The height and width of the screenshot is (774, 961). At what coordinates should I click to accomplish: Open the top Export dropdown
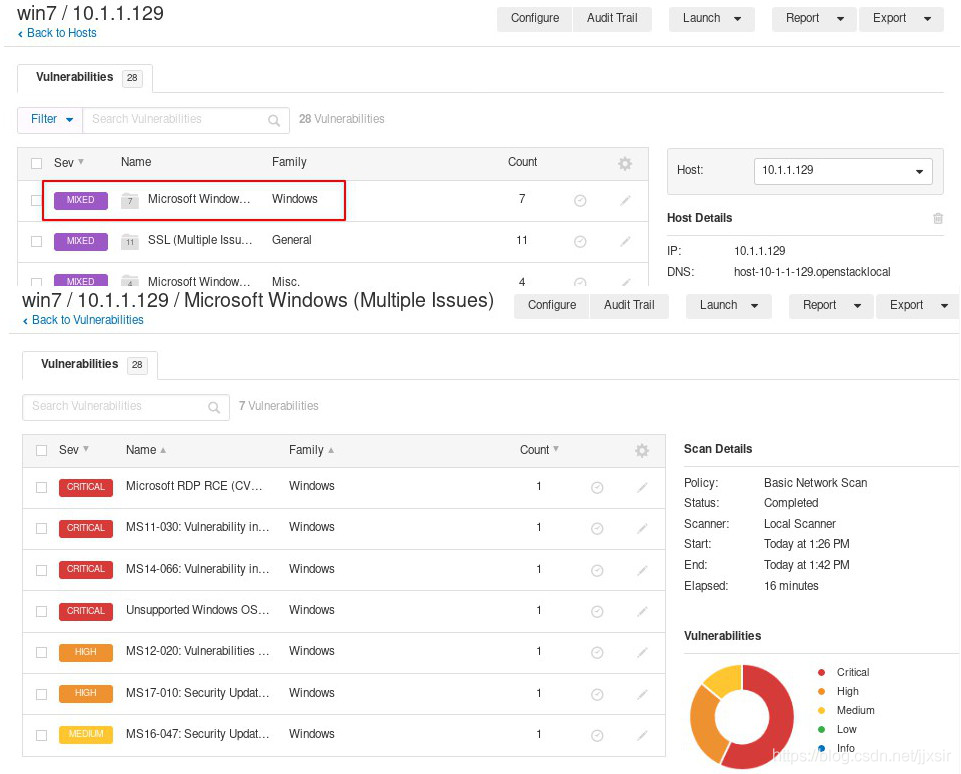point(901,18)
